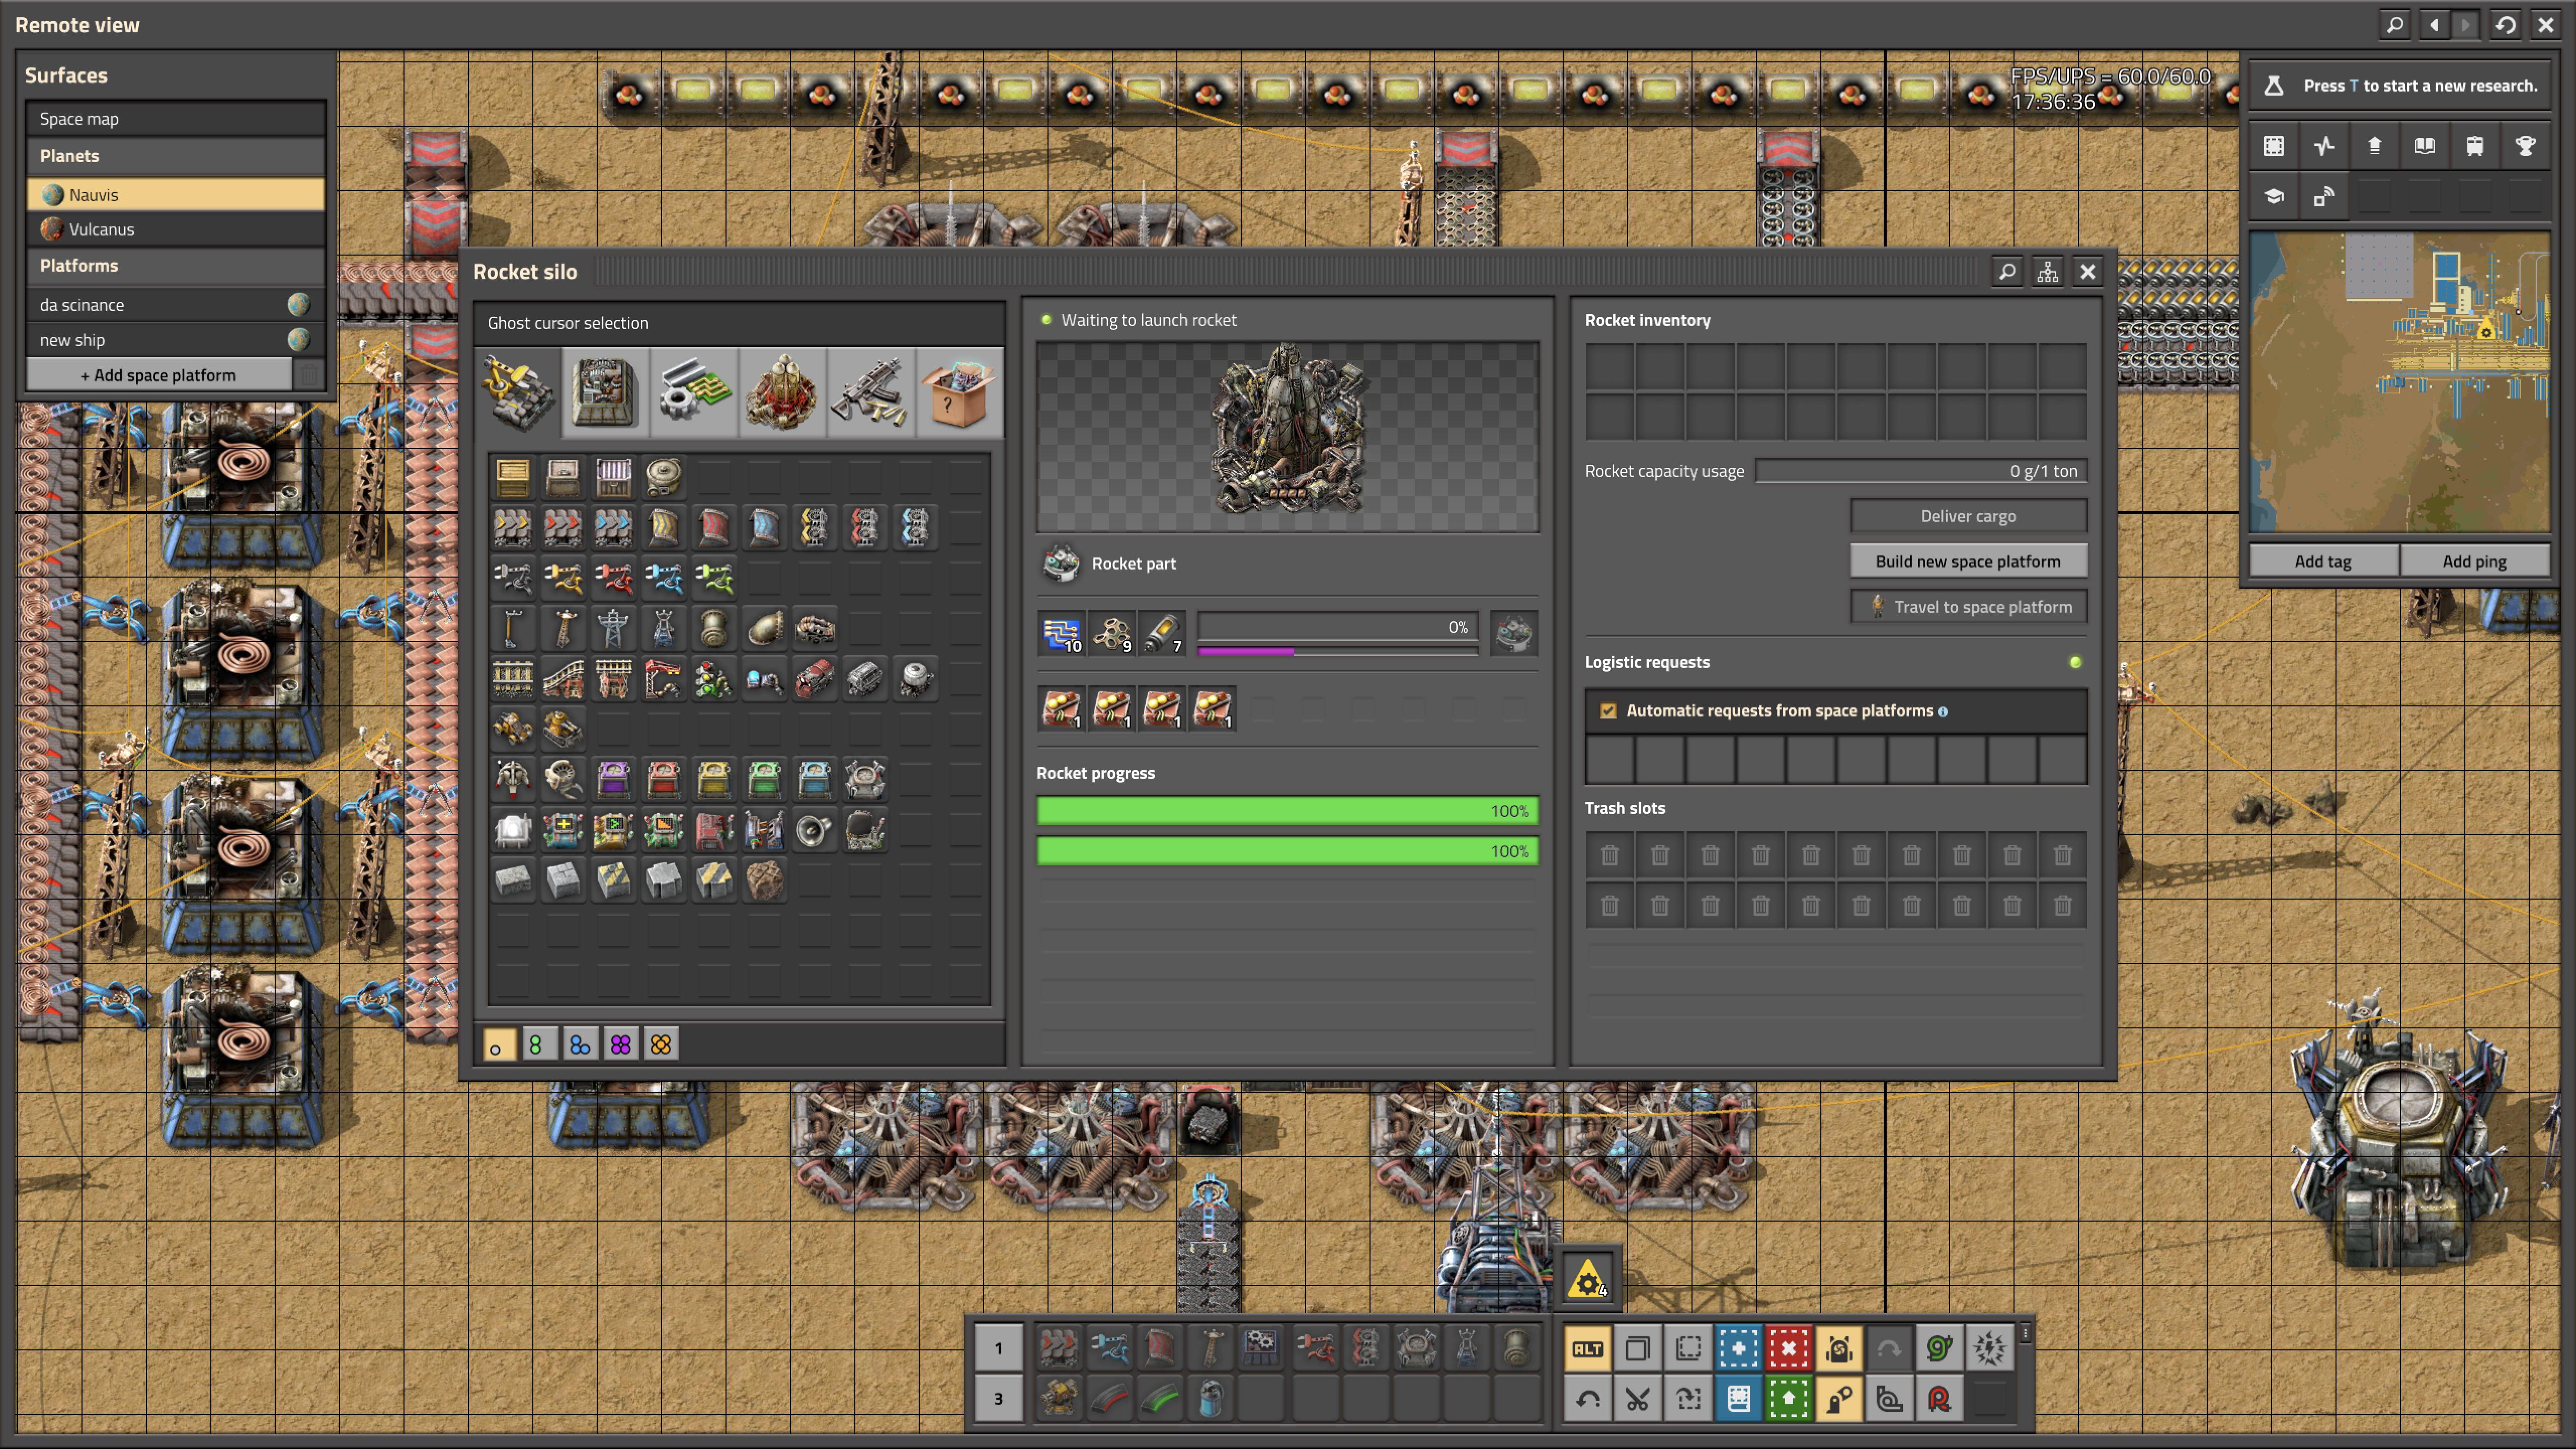Click the minimap preview
2576x1449 pixels.
click(x=2399, y=382)
